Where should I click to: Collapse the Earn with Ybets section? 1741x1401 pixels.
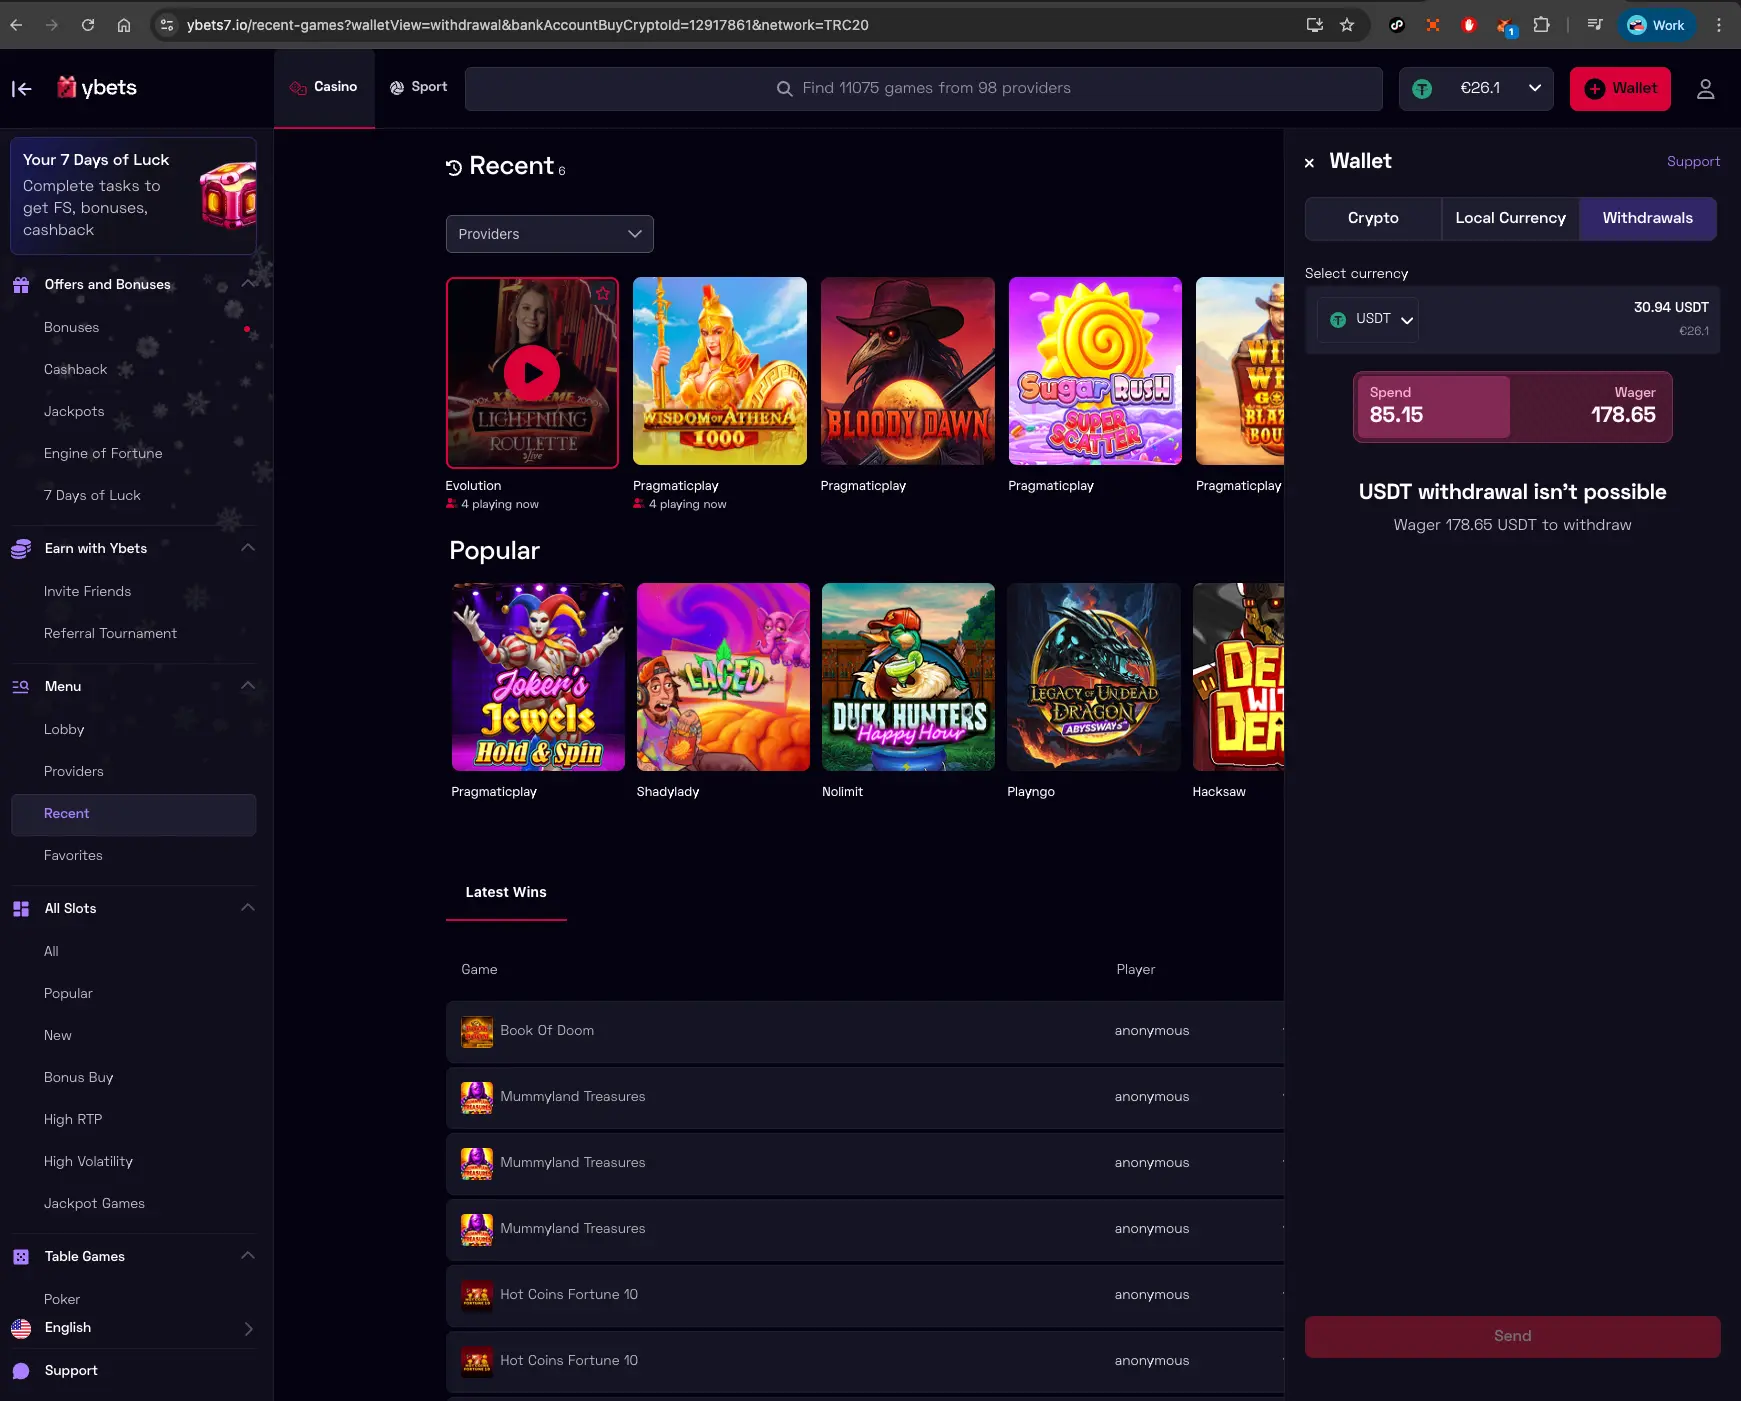248,548
